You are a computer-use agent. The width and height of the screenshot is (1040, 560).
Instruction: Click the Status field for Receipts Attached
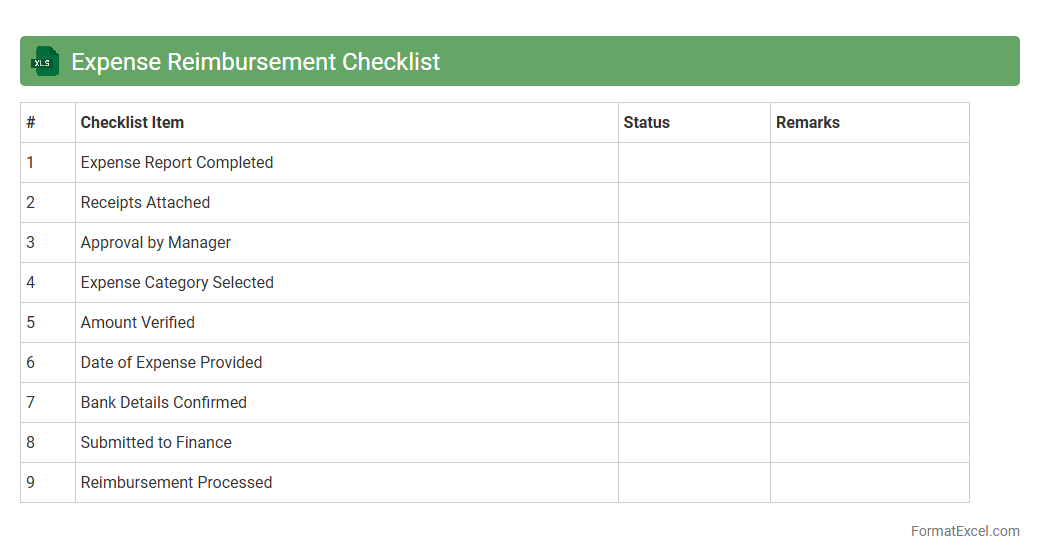tap(694, 203)
